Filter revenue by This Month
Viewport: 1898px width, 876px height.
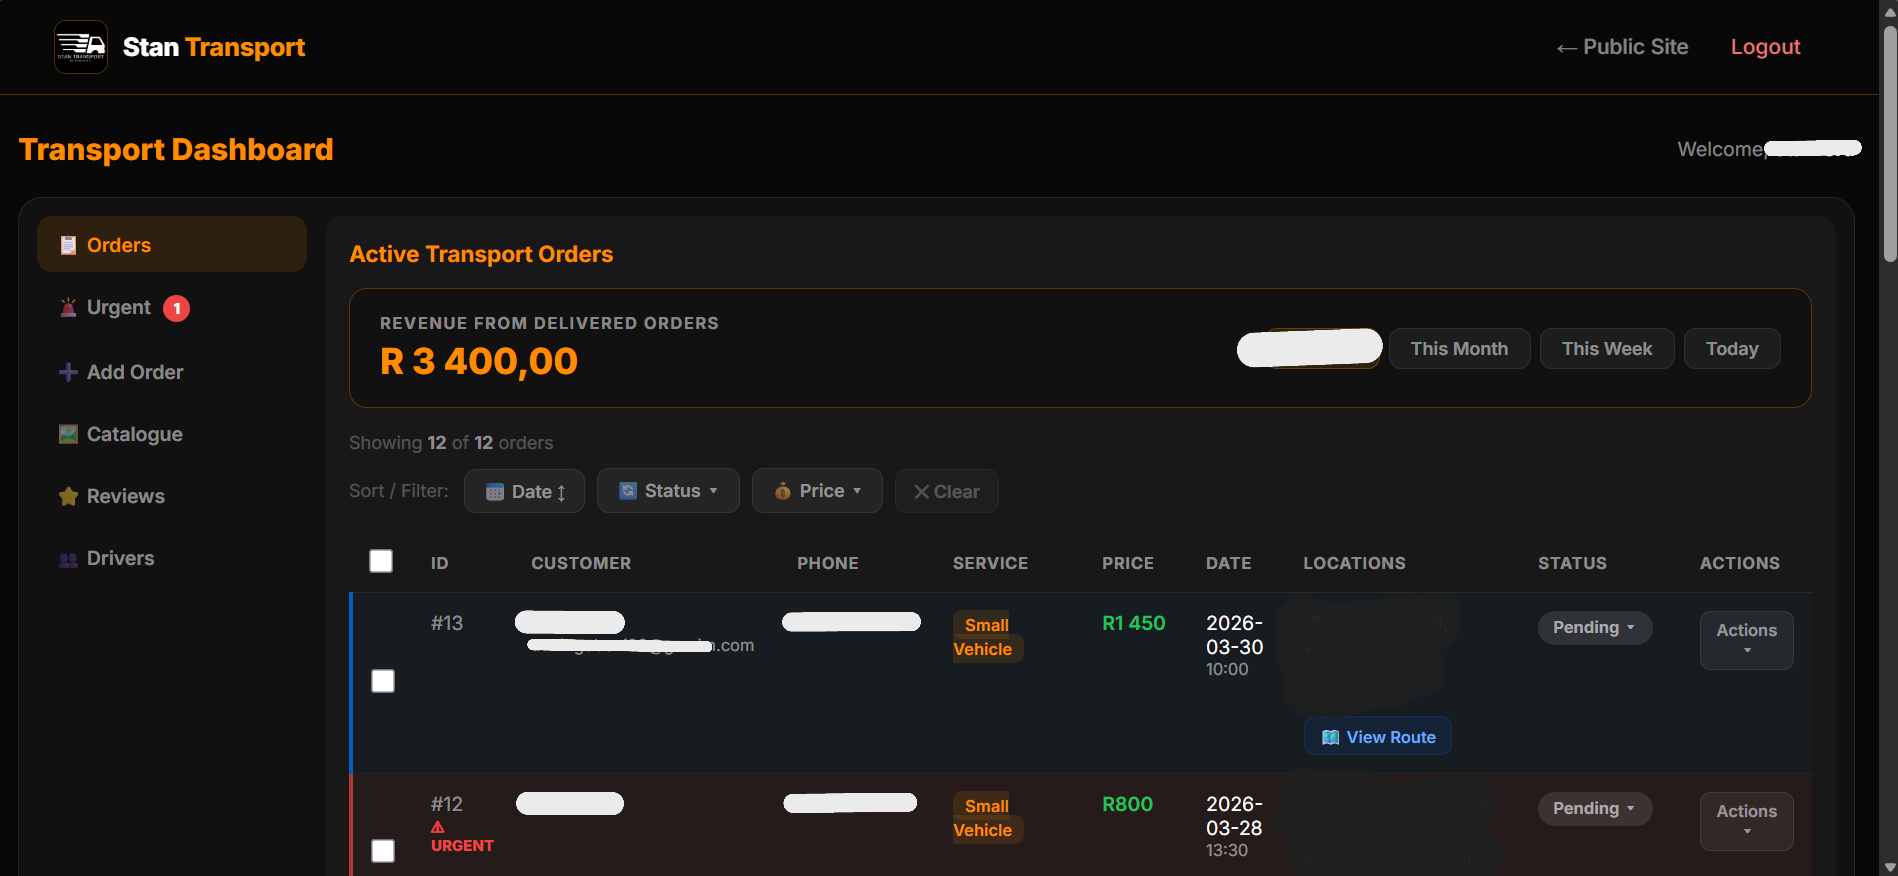(1459, 349)
